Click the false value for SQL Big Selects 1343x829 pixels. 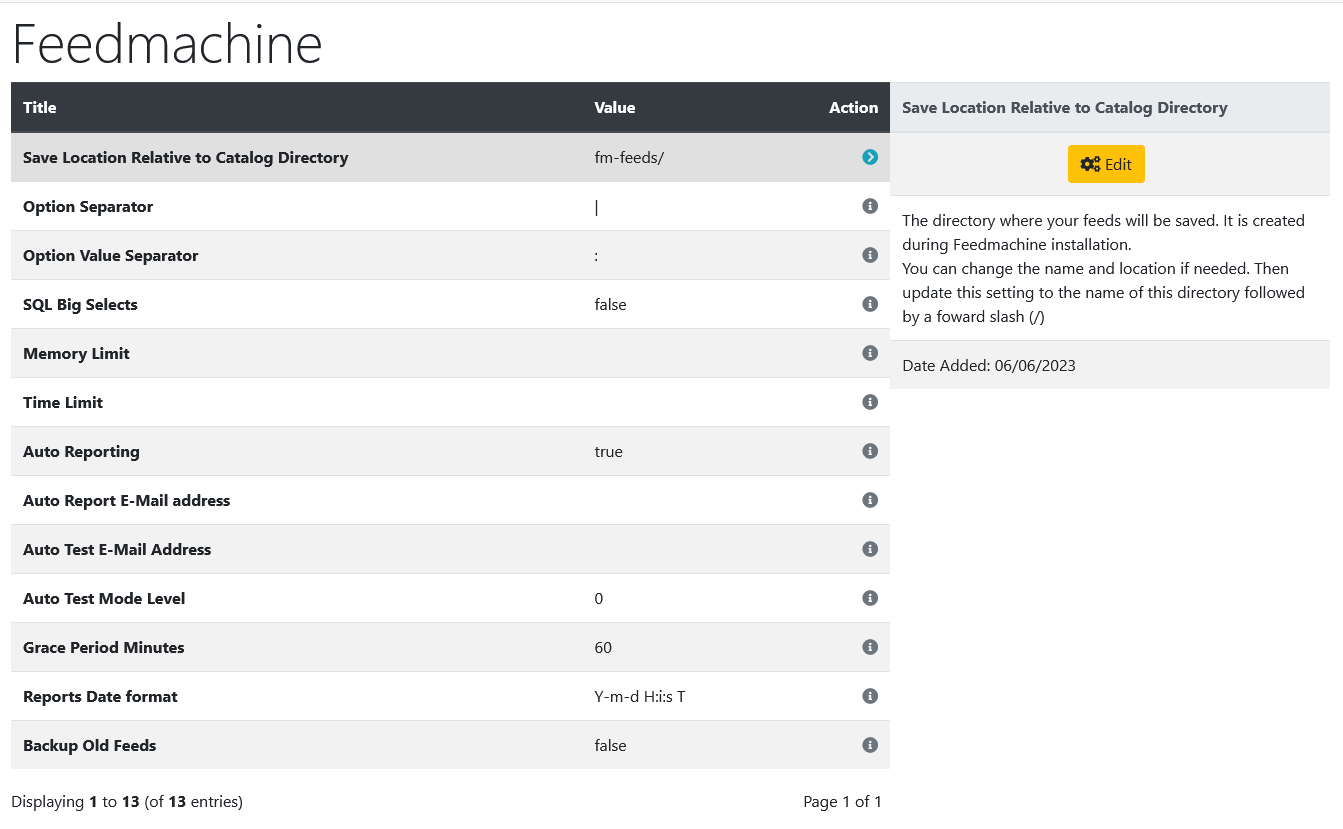[610, 305]
